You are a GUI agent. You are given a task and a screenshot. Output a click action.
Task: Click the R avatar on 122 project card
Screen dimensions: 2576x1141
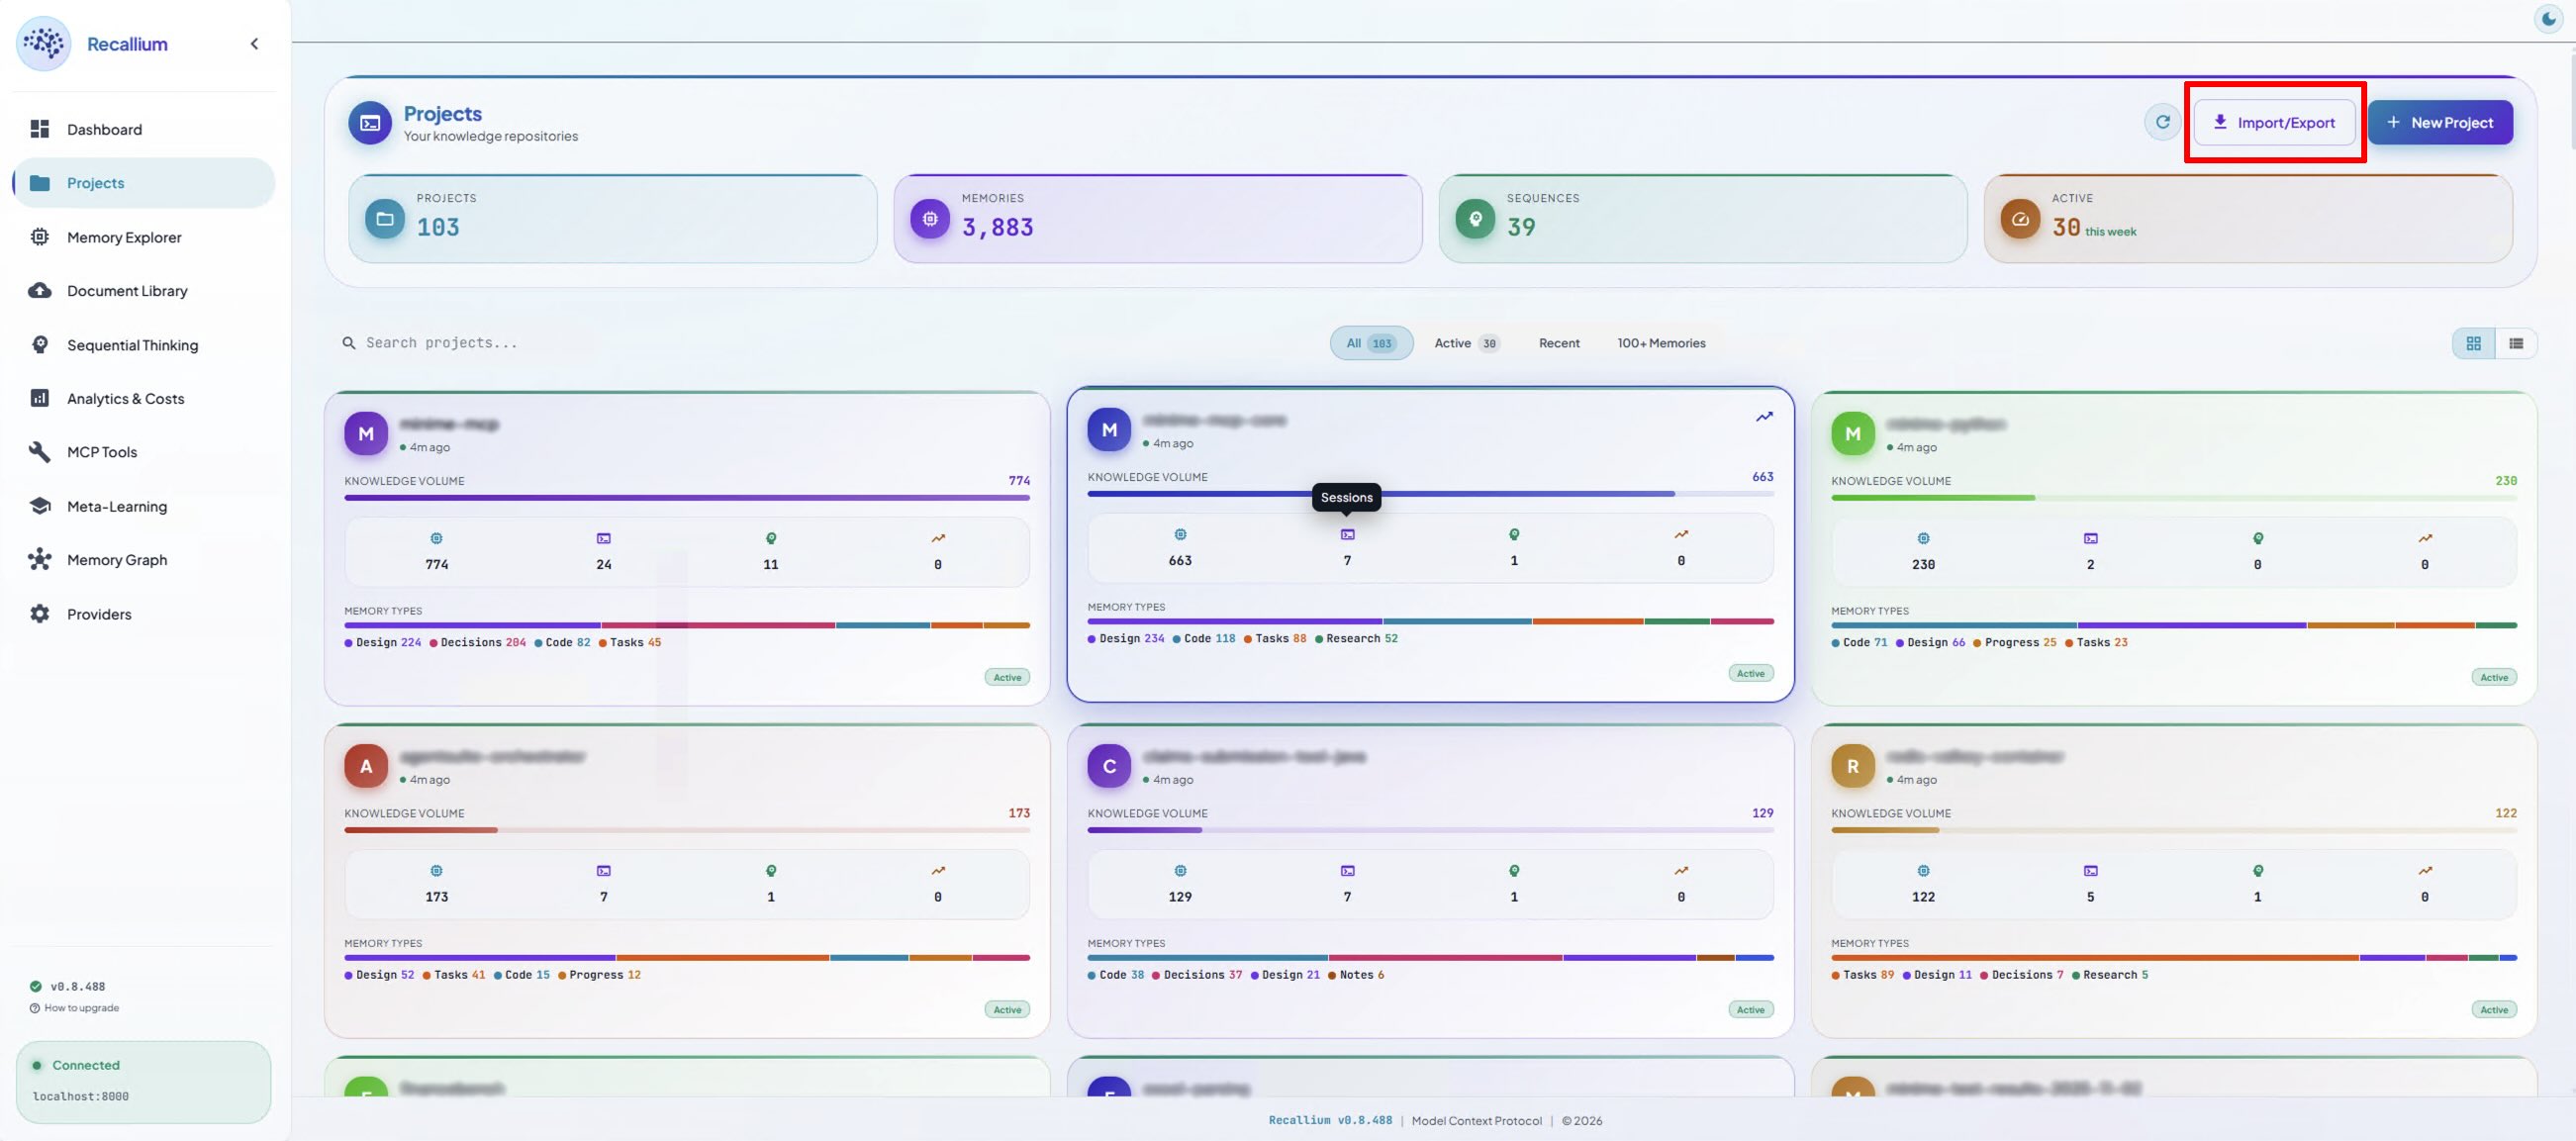click(1852, 766)
